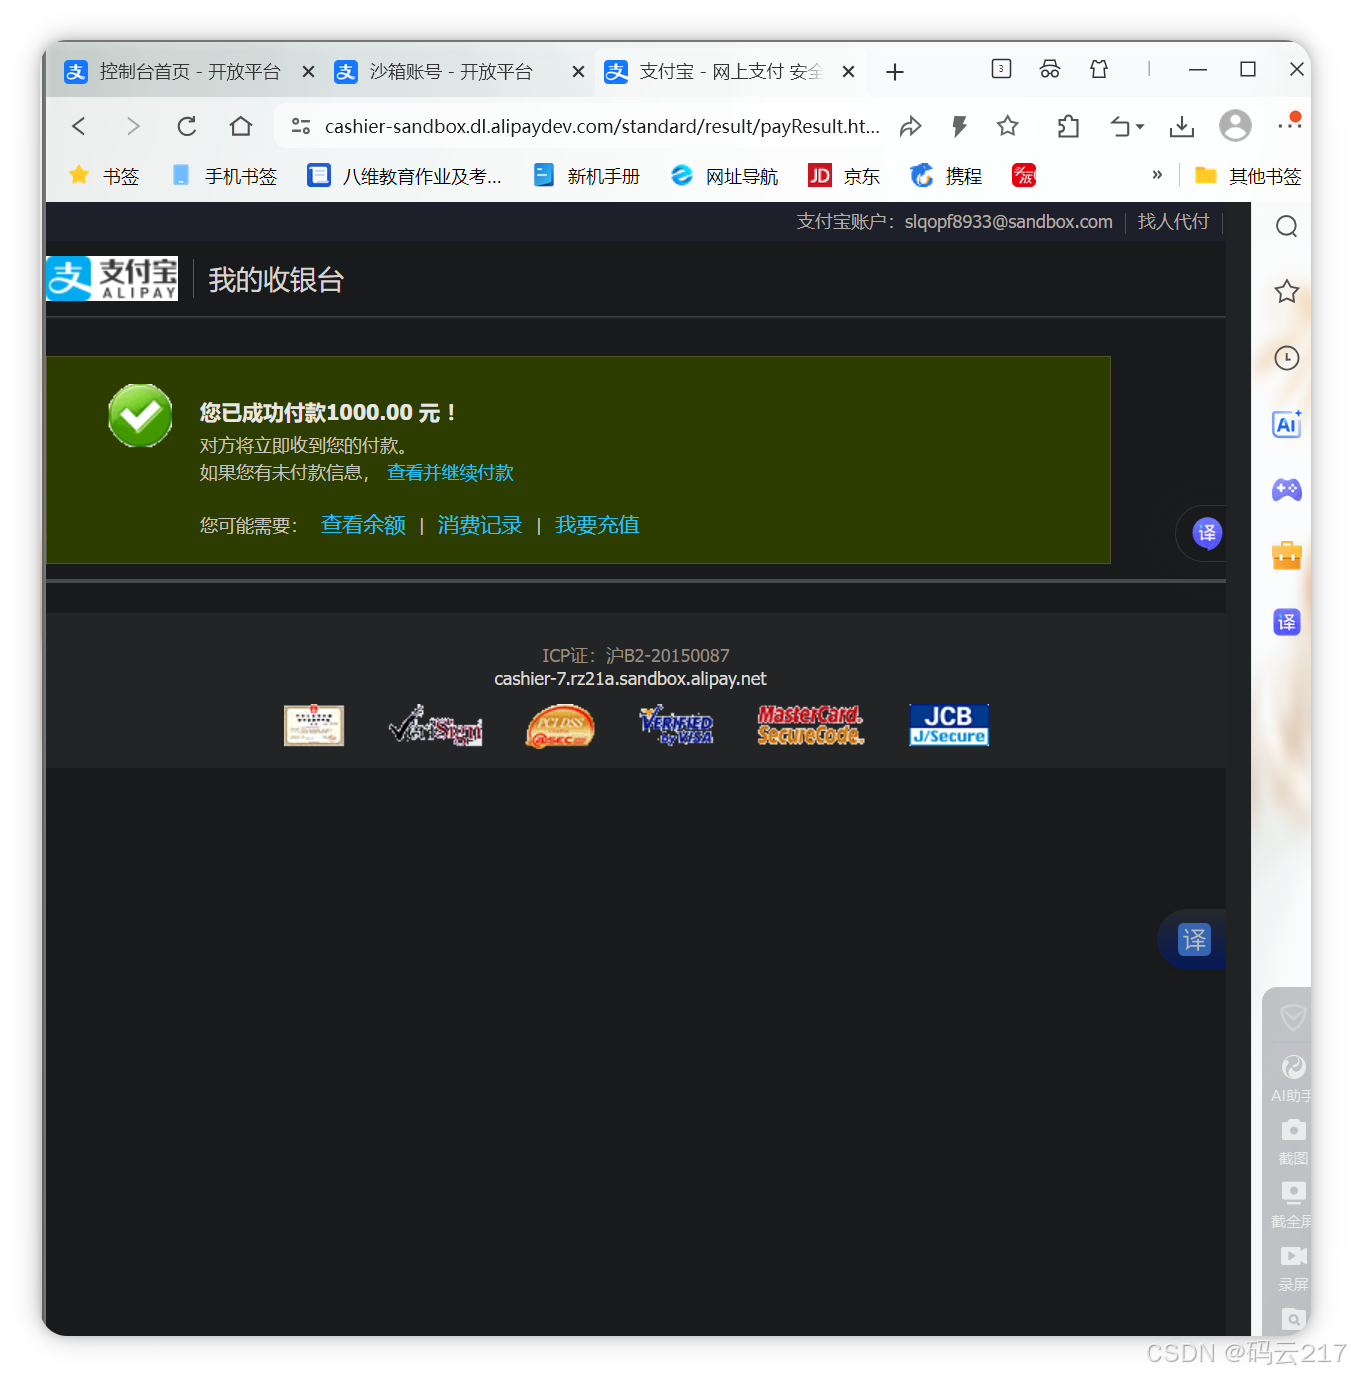Viewport: 1351px width, 1376px height.
Task: Open 京东 bookmark
Action: point(844,176)
